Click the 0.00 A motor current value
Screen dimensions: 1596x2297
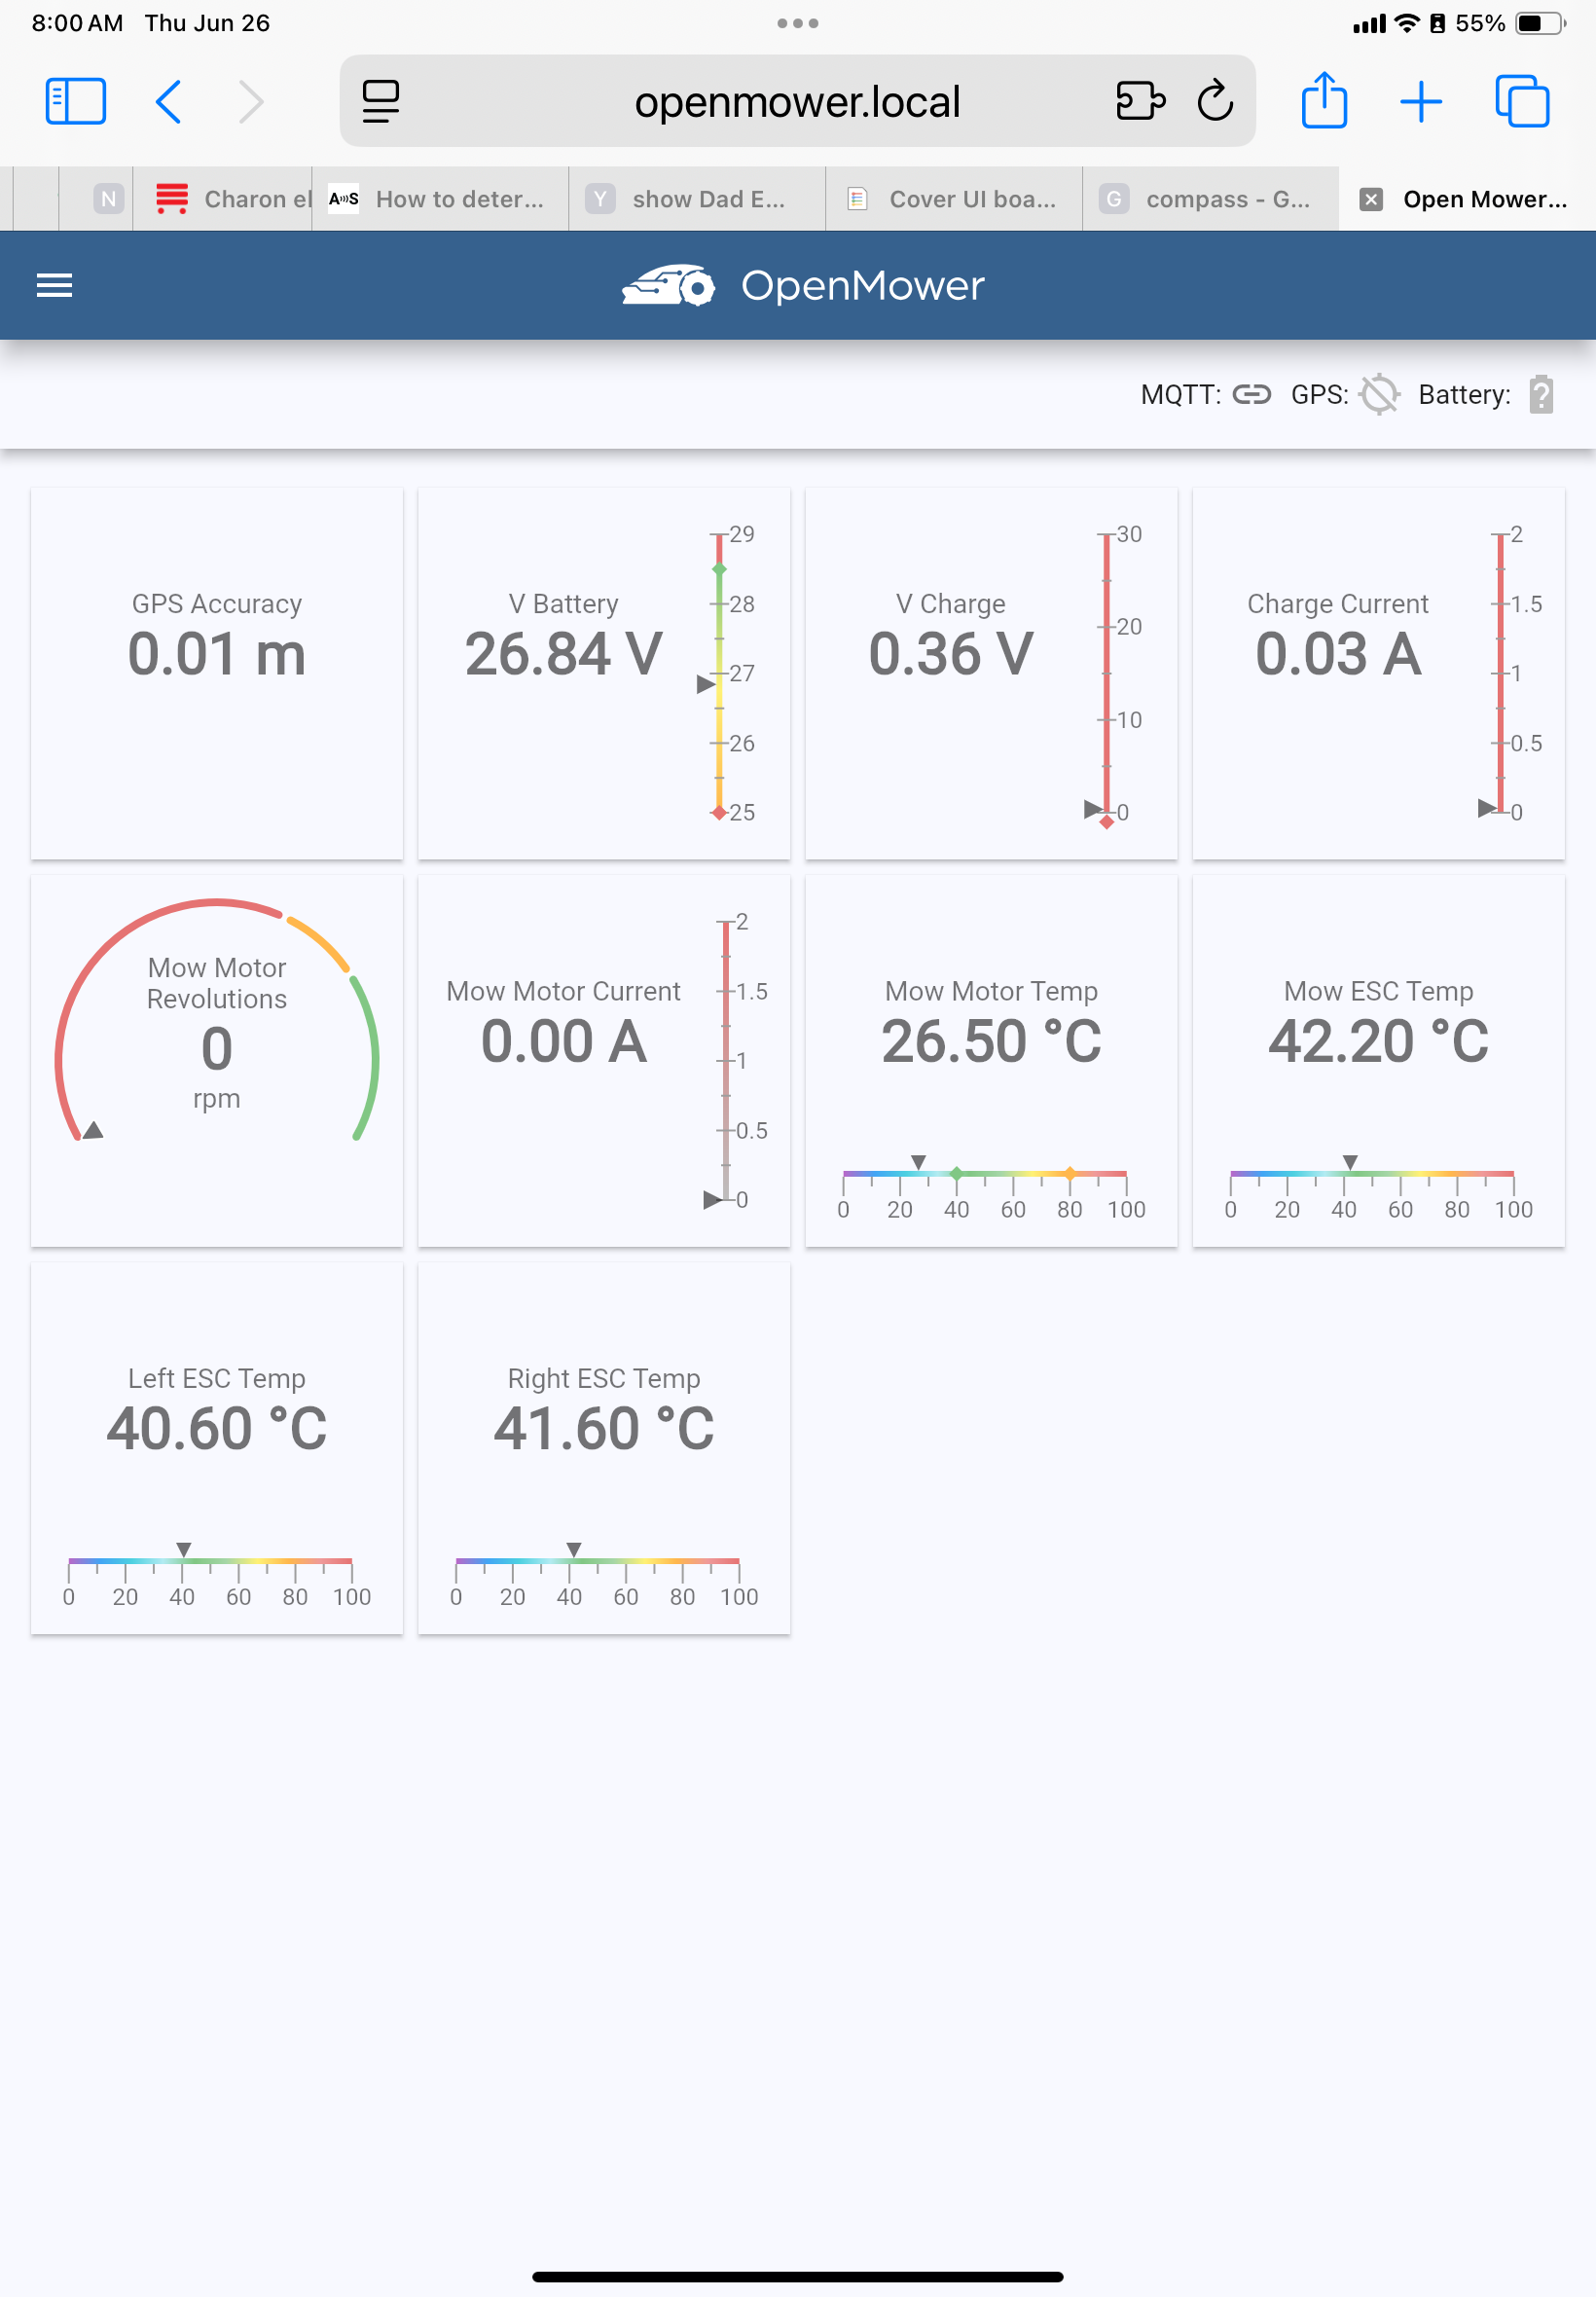pyautogui.click(x=564, y=1041)
